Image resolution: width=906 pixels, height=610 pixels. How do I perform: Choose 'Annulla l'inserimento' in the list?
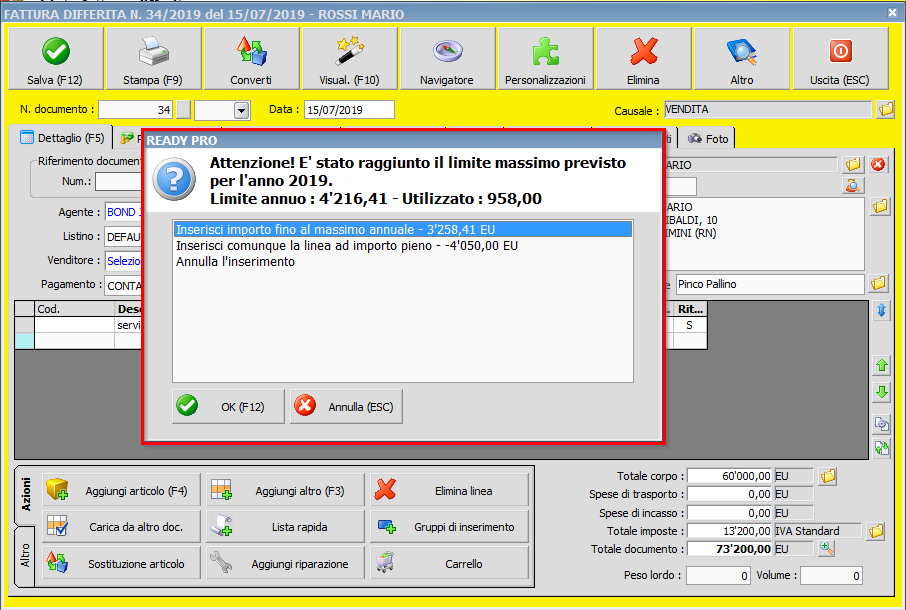[x=403, y=262]
